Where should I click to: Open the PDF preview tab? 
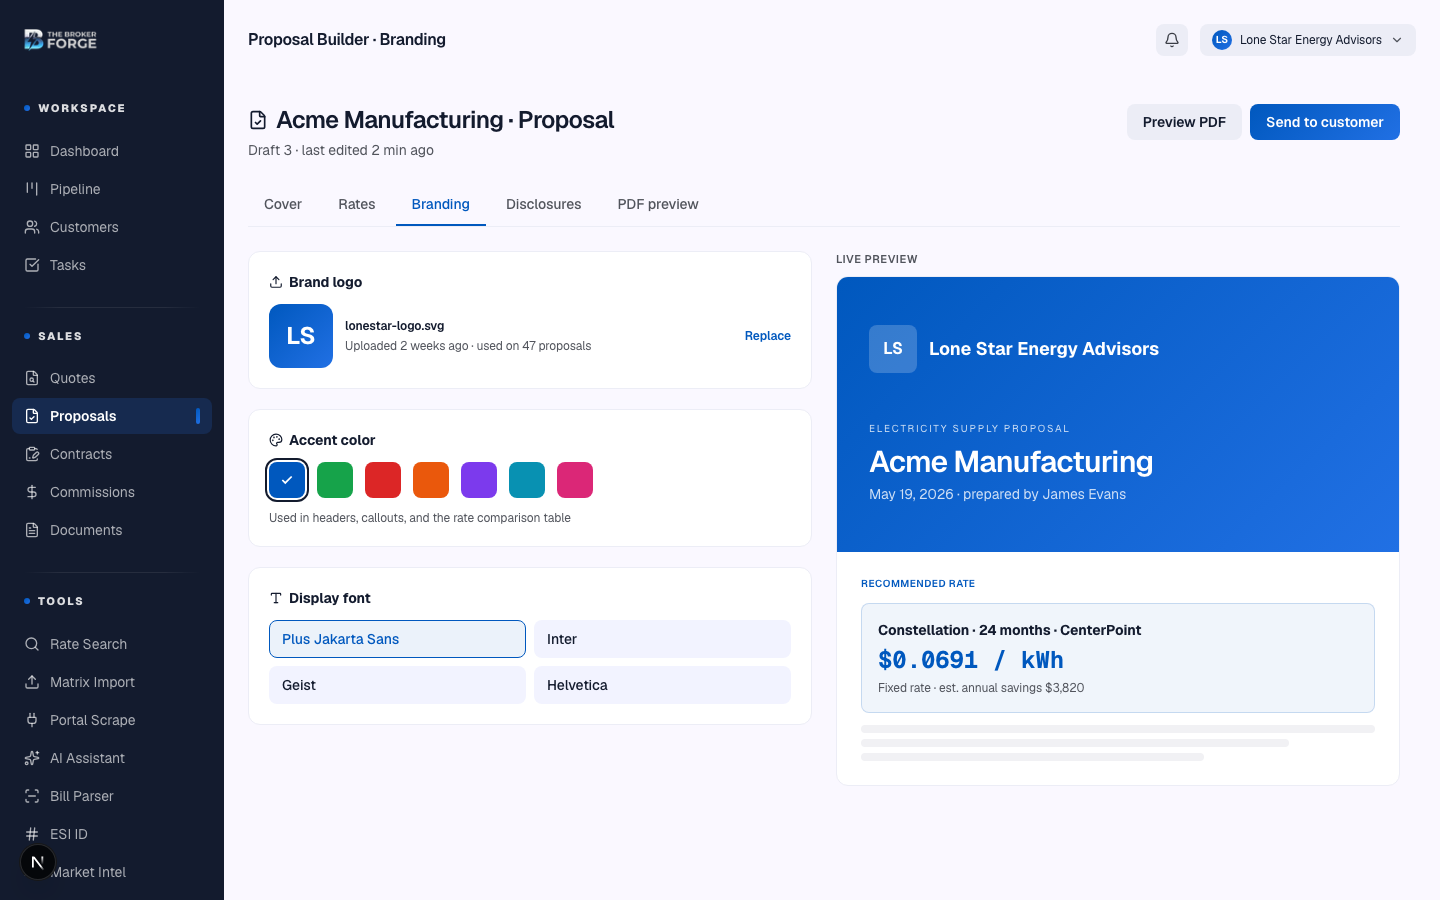[658, 204]
